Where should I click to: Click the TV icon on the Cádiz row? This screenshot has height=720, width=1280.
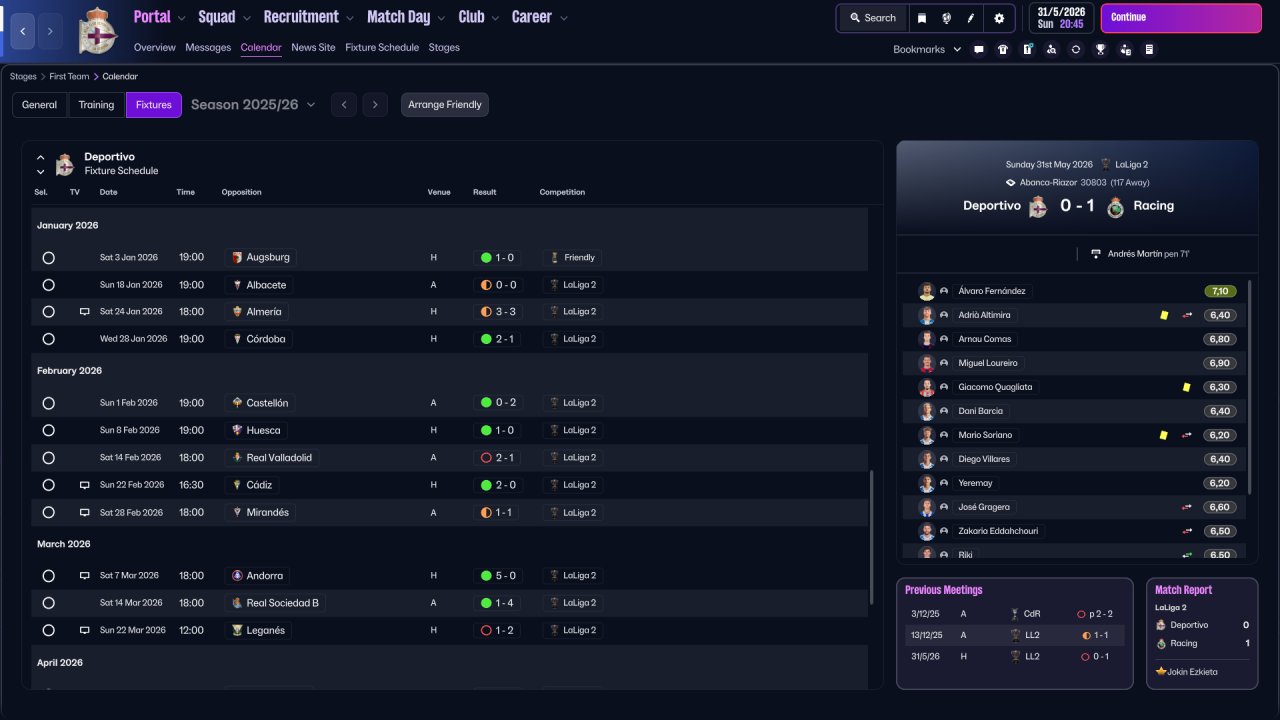[85, 485]
